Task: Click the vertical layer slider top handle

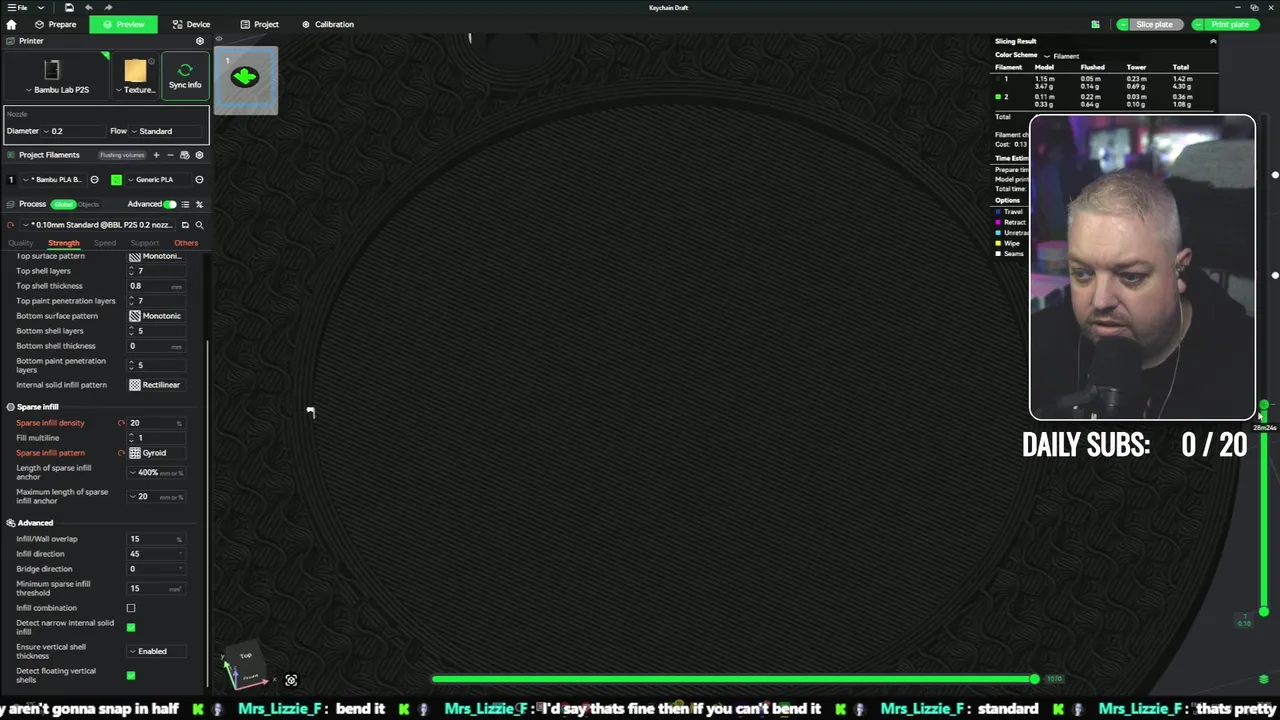Action: (x=1264, y=405)
